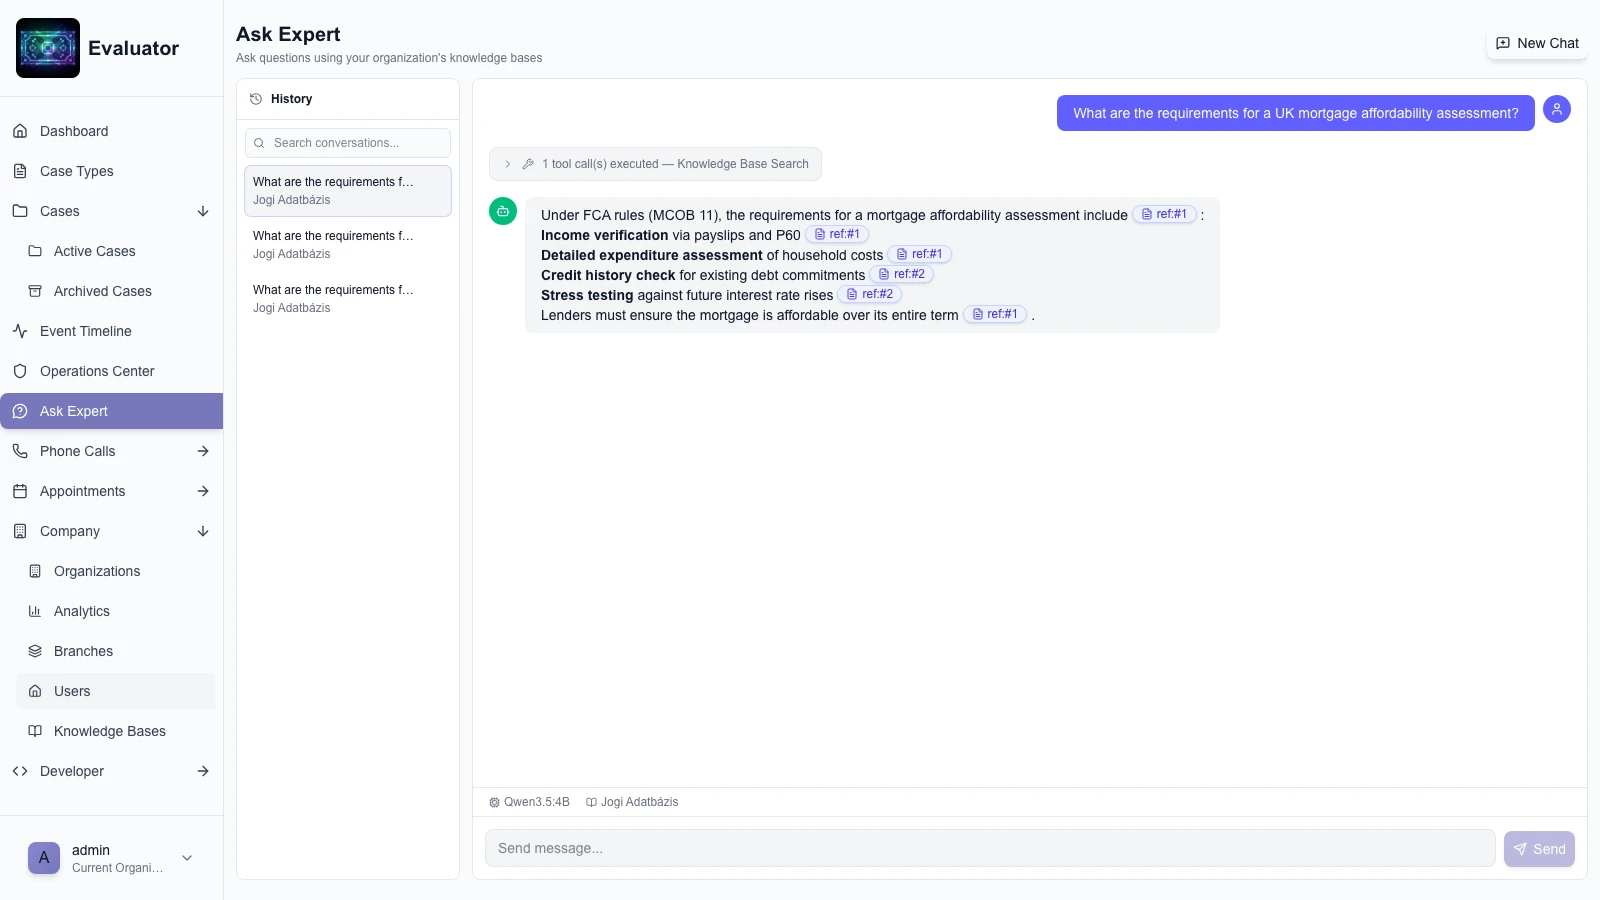The width and height of the screenshot is (1600, 900).
Task: Collapse the Cases sidebar section
Action: tap(203, 211)
